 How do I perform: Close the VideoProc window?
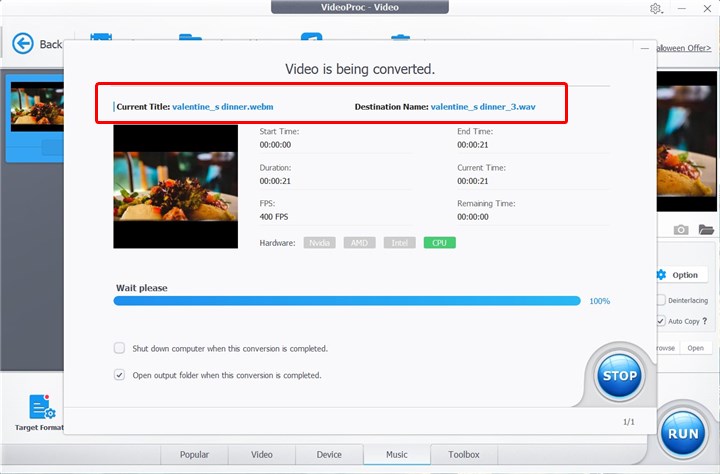point(707,8)
